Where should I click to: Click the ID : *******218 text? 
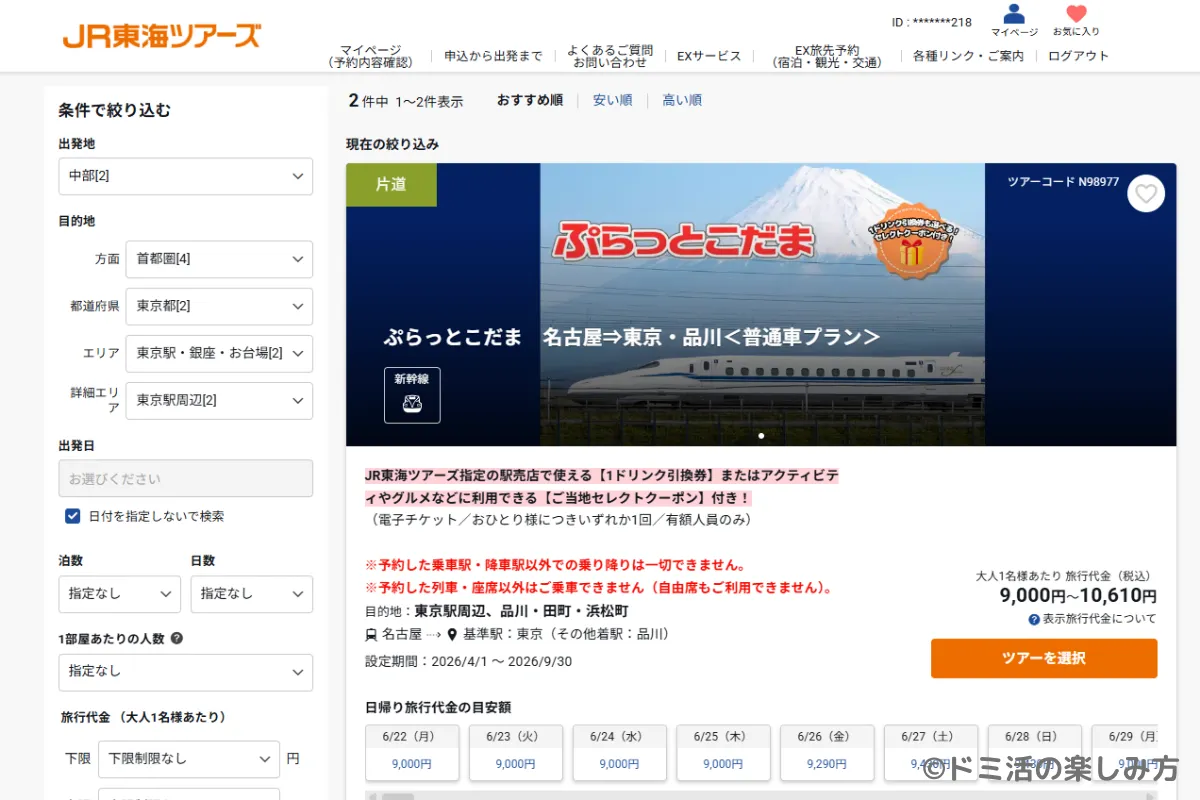(x=932, y=21)
